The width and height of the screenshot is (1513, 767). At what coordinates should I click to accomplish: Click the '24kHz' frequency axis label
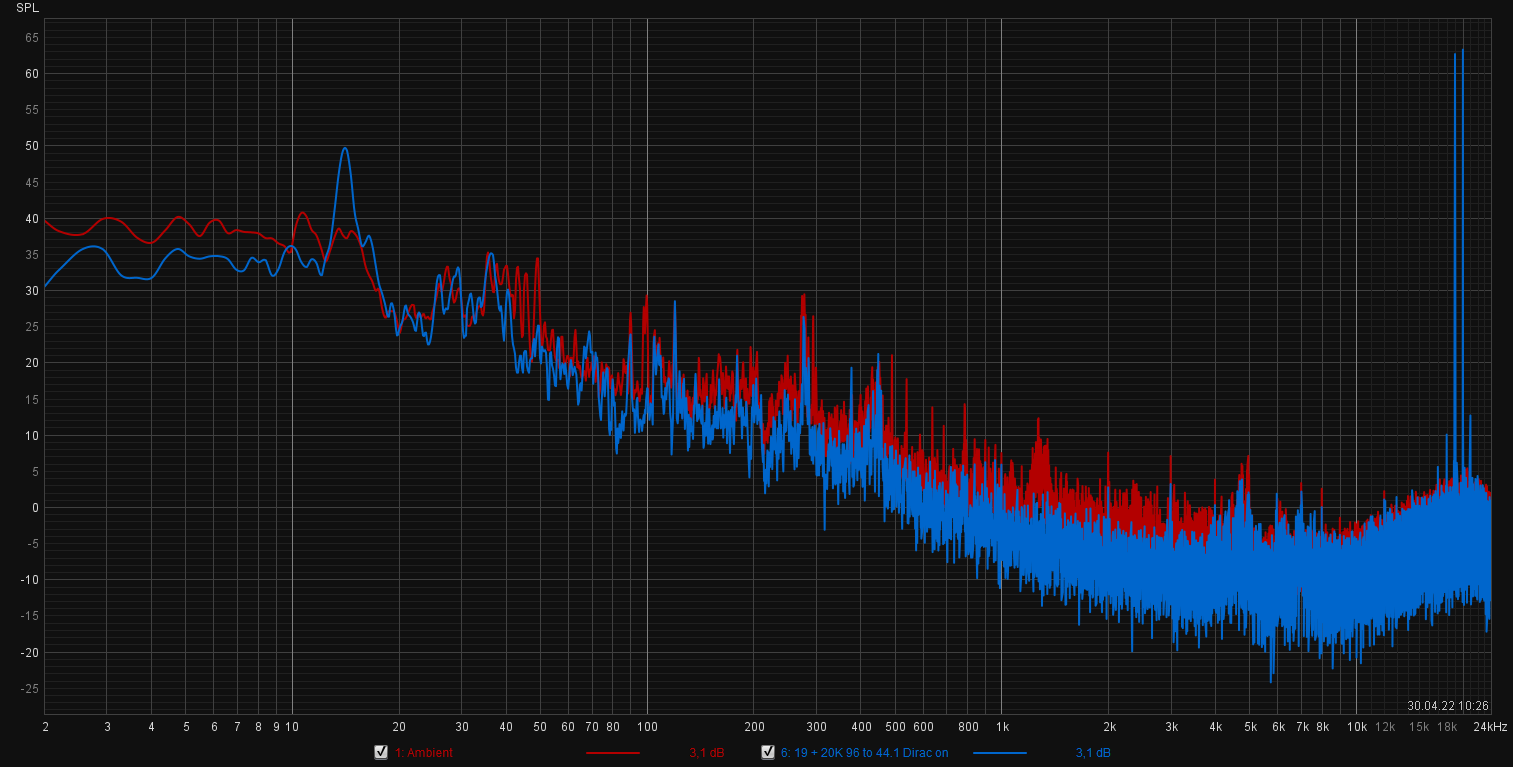1489,726
